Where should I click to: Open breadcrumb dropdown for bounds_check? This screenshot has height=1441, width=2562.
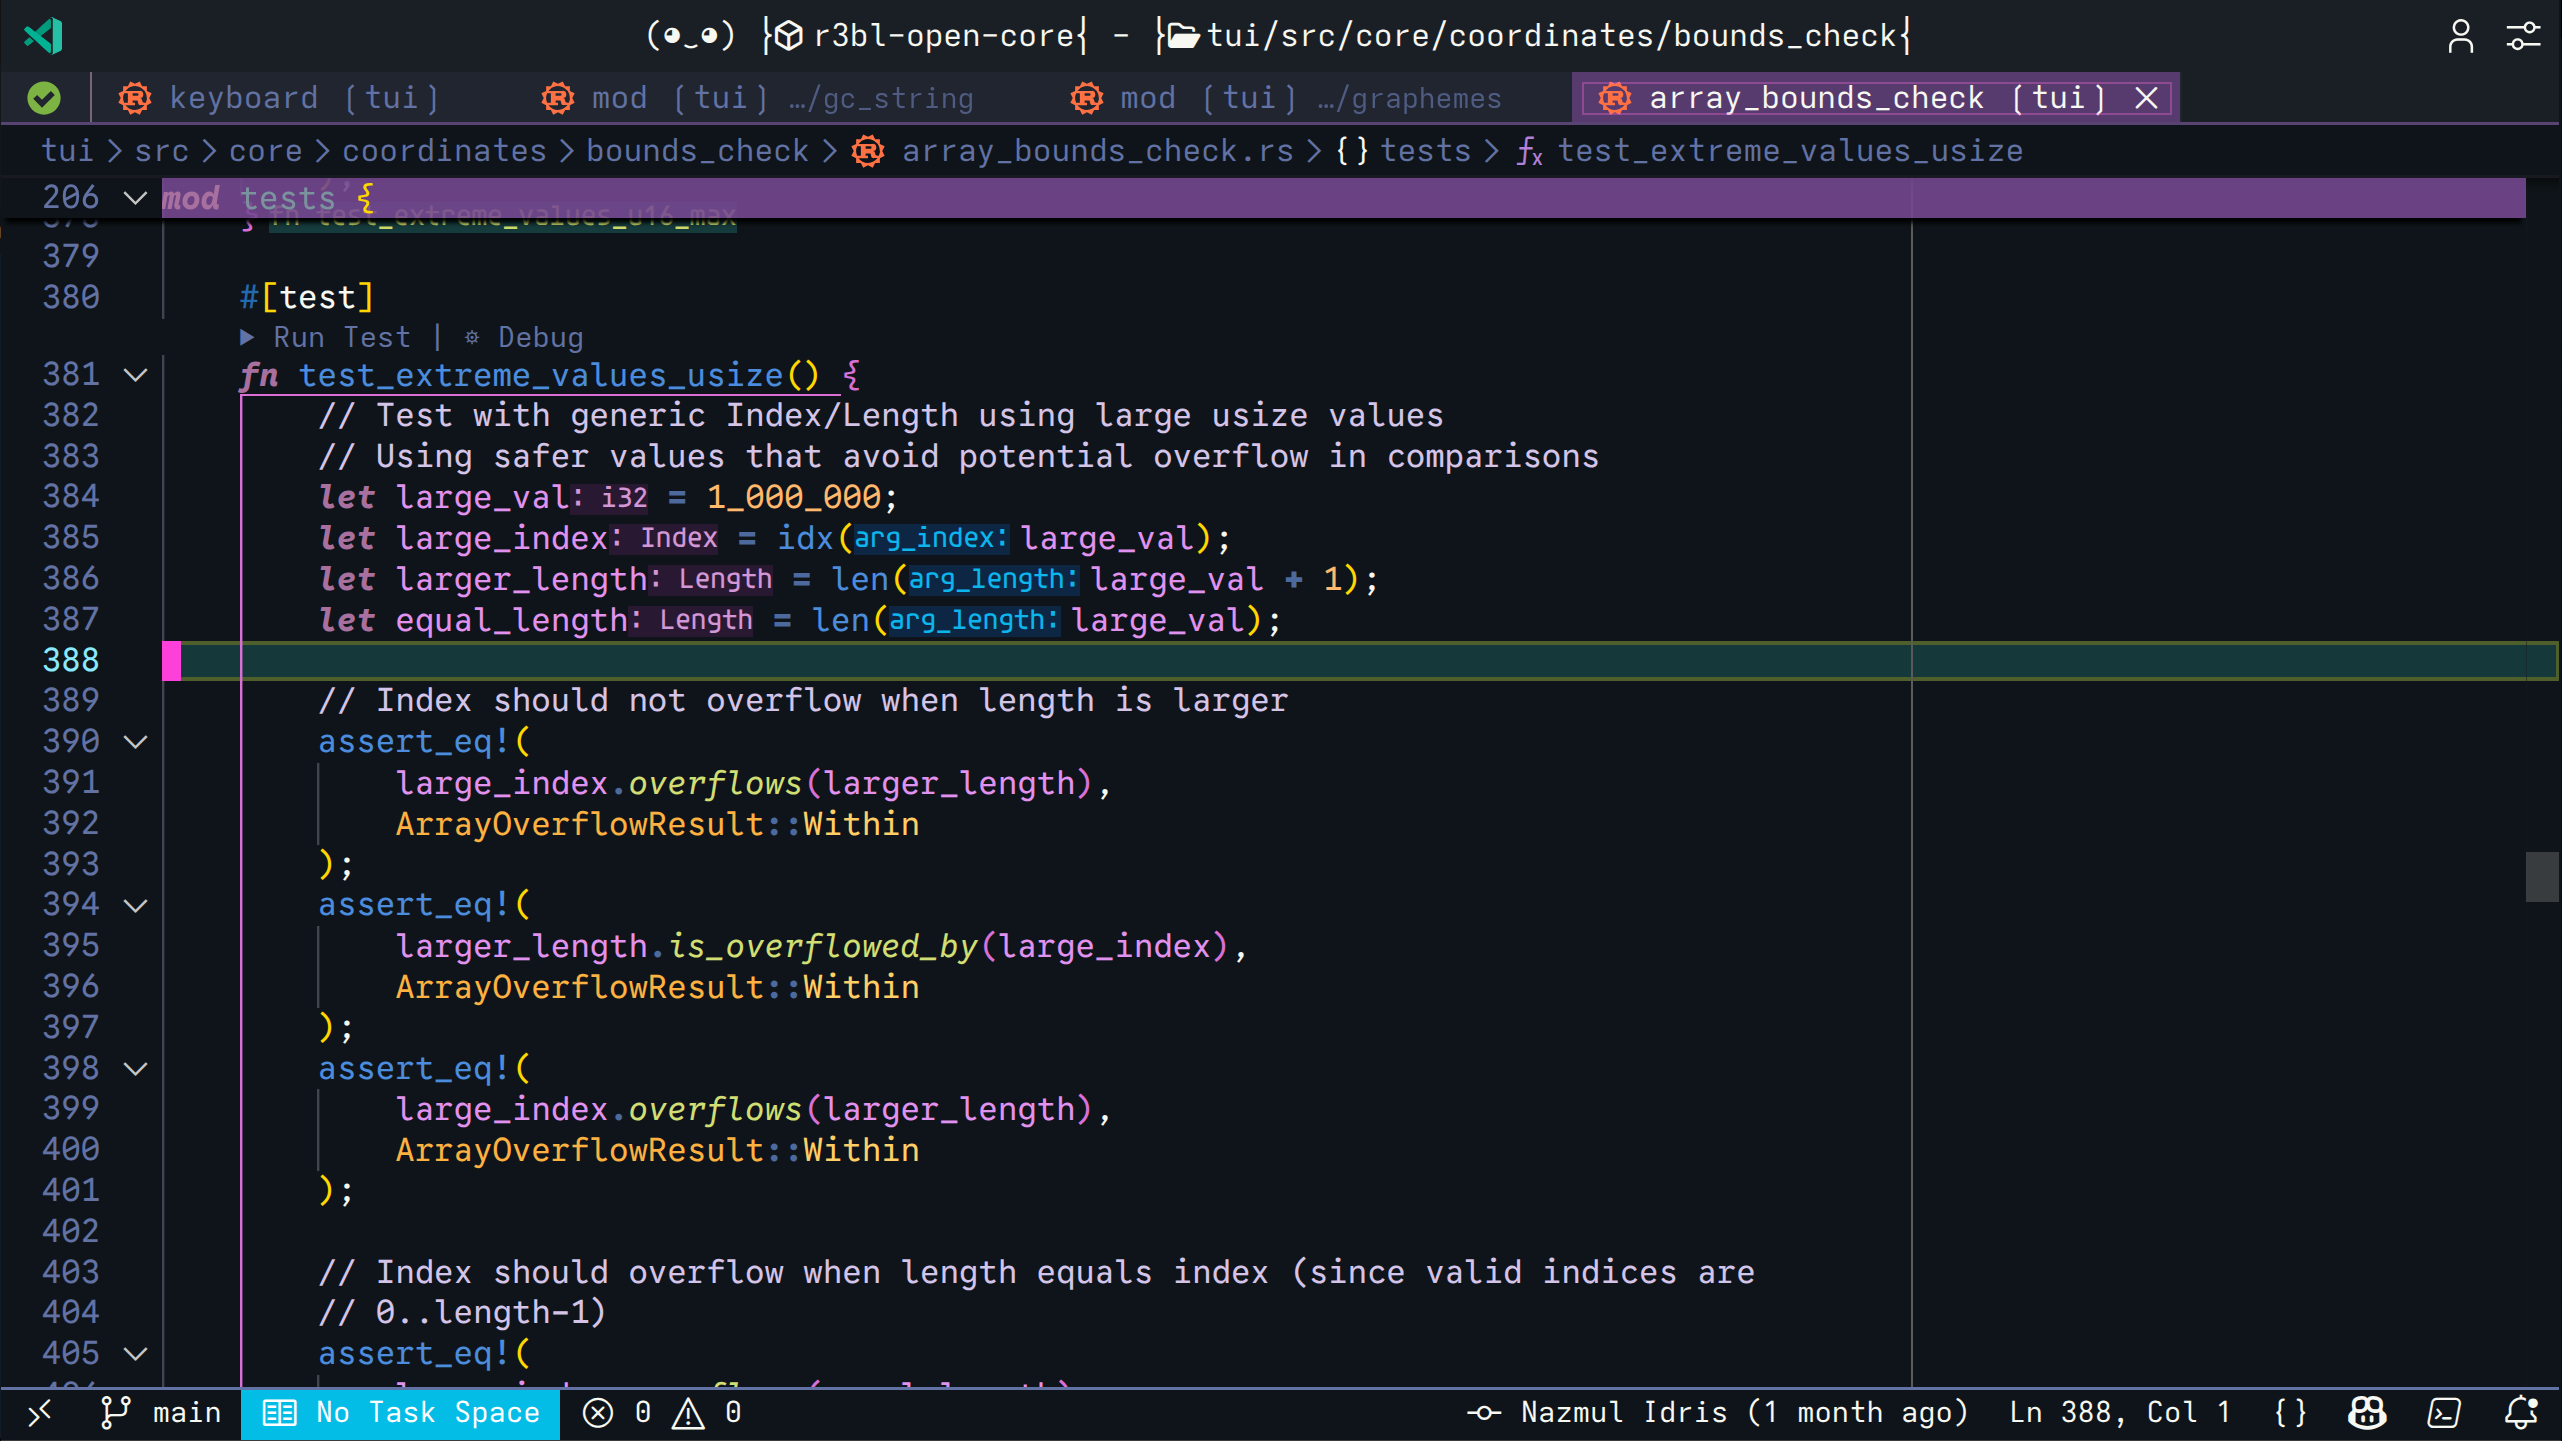[697, 150]
